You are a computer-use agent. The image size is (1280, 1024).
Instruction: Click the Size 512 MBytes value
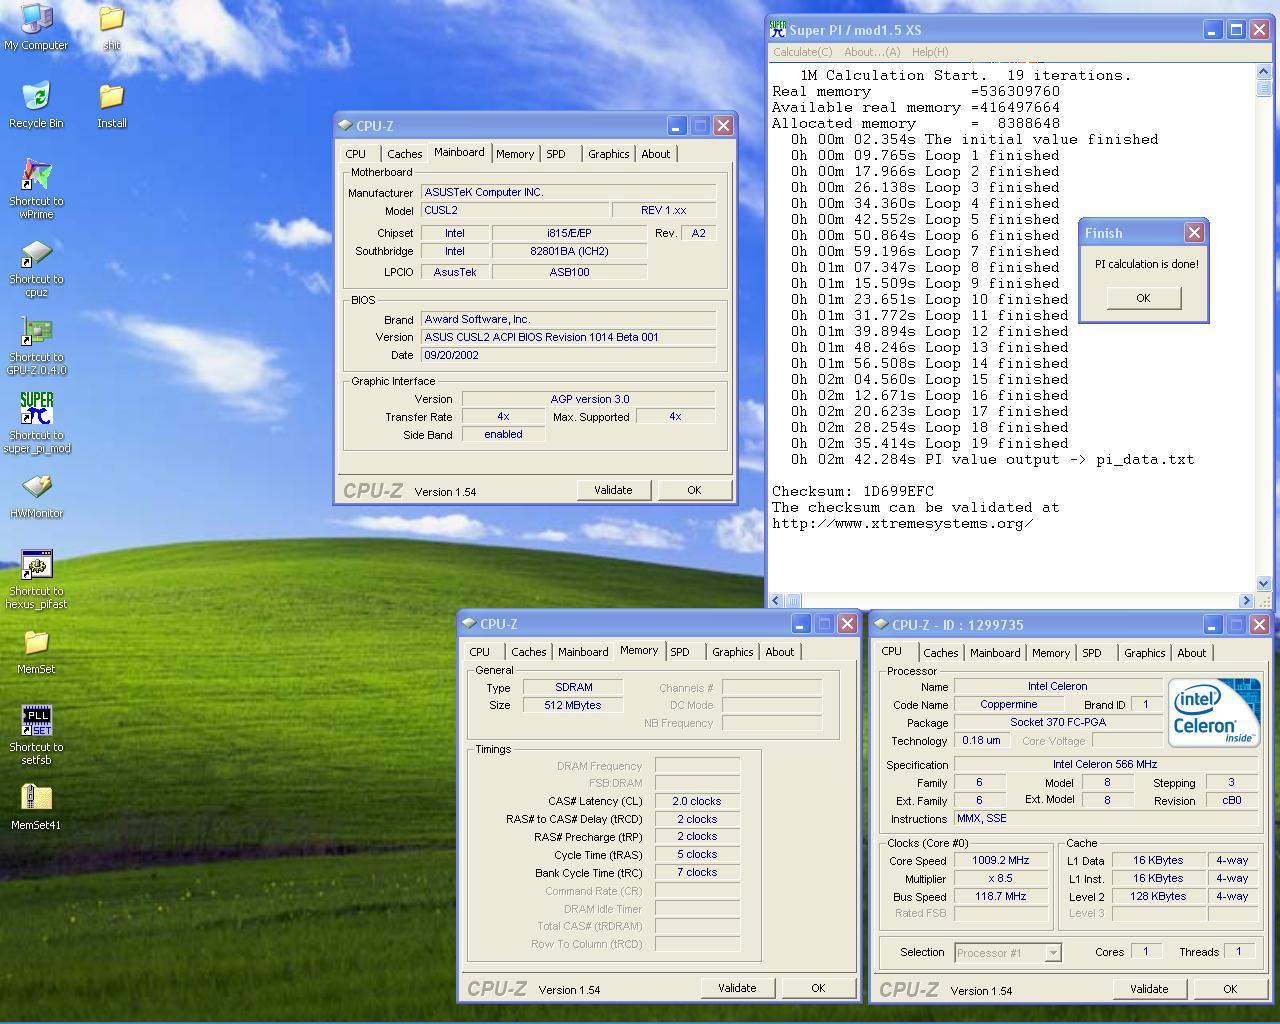click(573, 705)
